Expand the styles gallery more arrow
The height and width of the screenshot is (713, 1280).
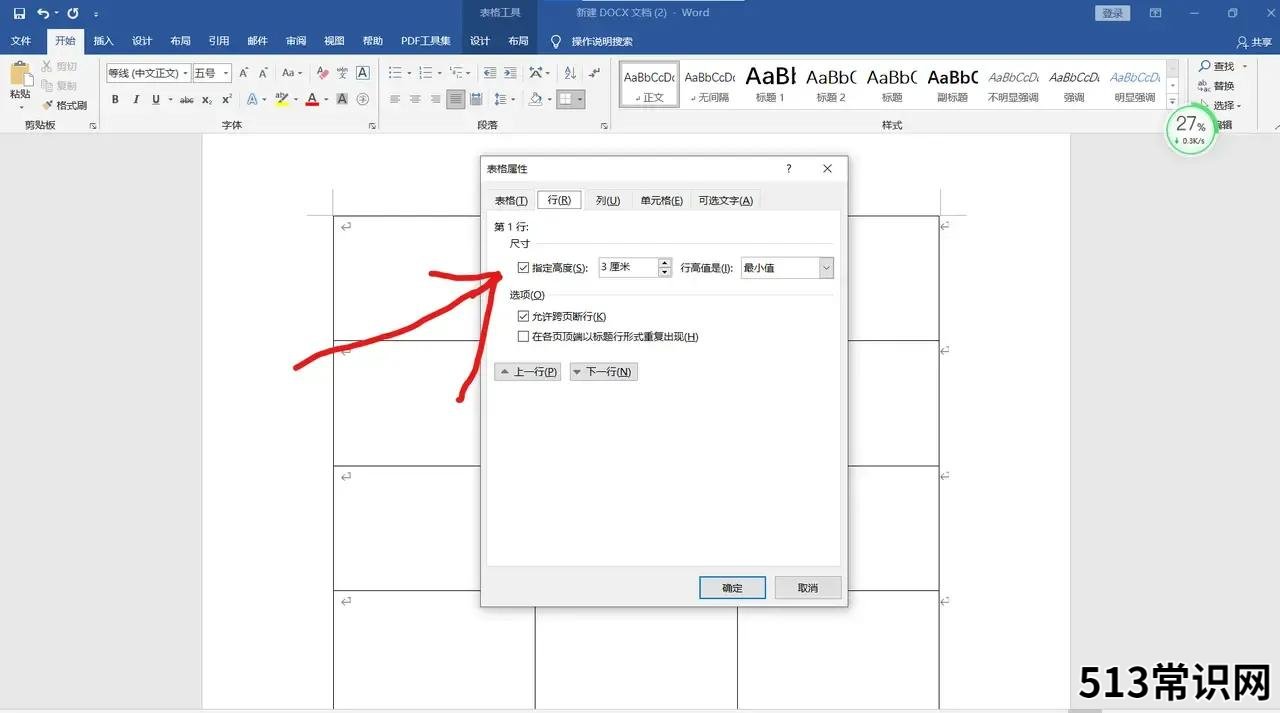pyautogui.click(x=1172, y=101)
